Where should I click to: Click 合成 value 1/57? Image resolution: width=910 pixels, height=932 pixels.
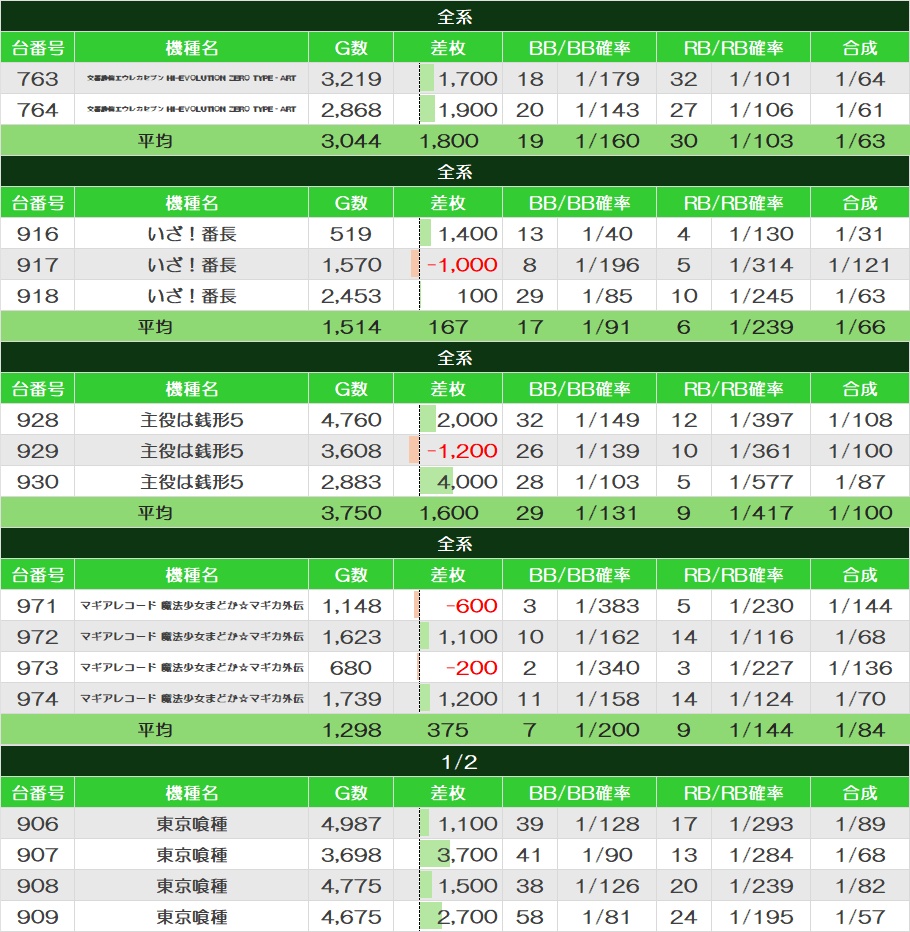(860, 917)
